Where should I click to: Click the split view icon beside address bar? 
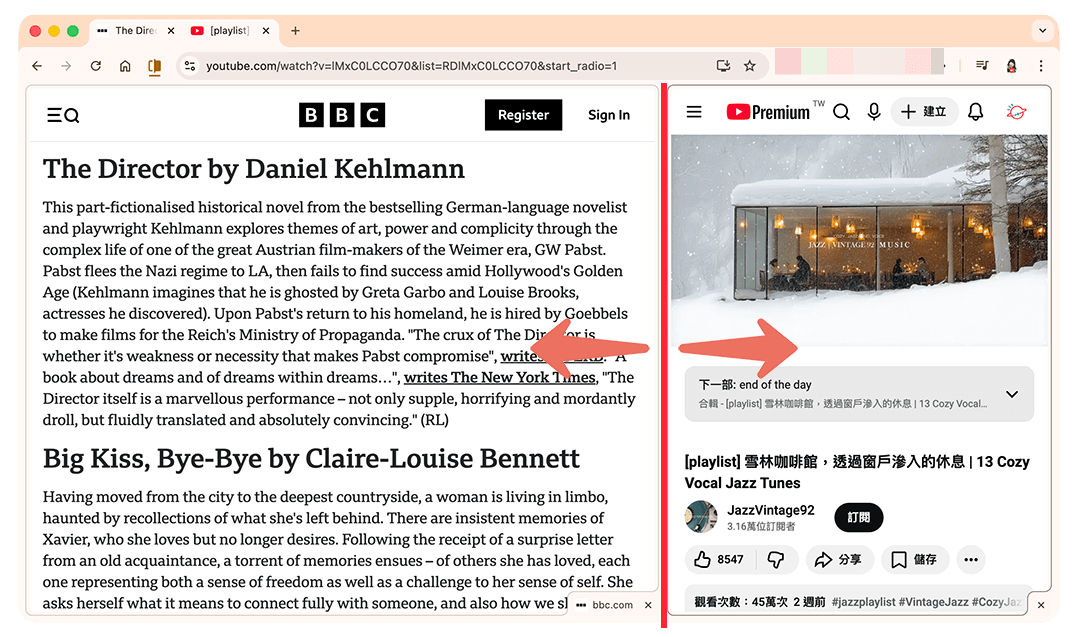coord(154,66)
